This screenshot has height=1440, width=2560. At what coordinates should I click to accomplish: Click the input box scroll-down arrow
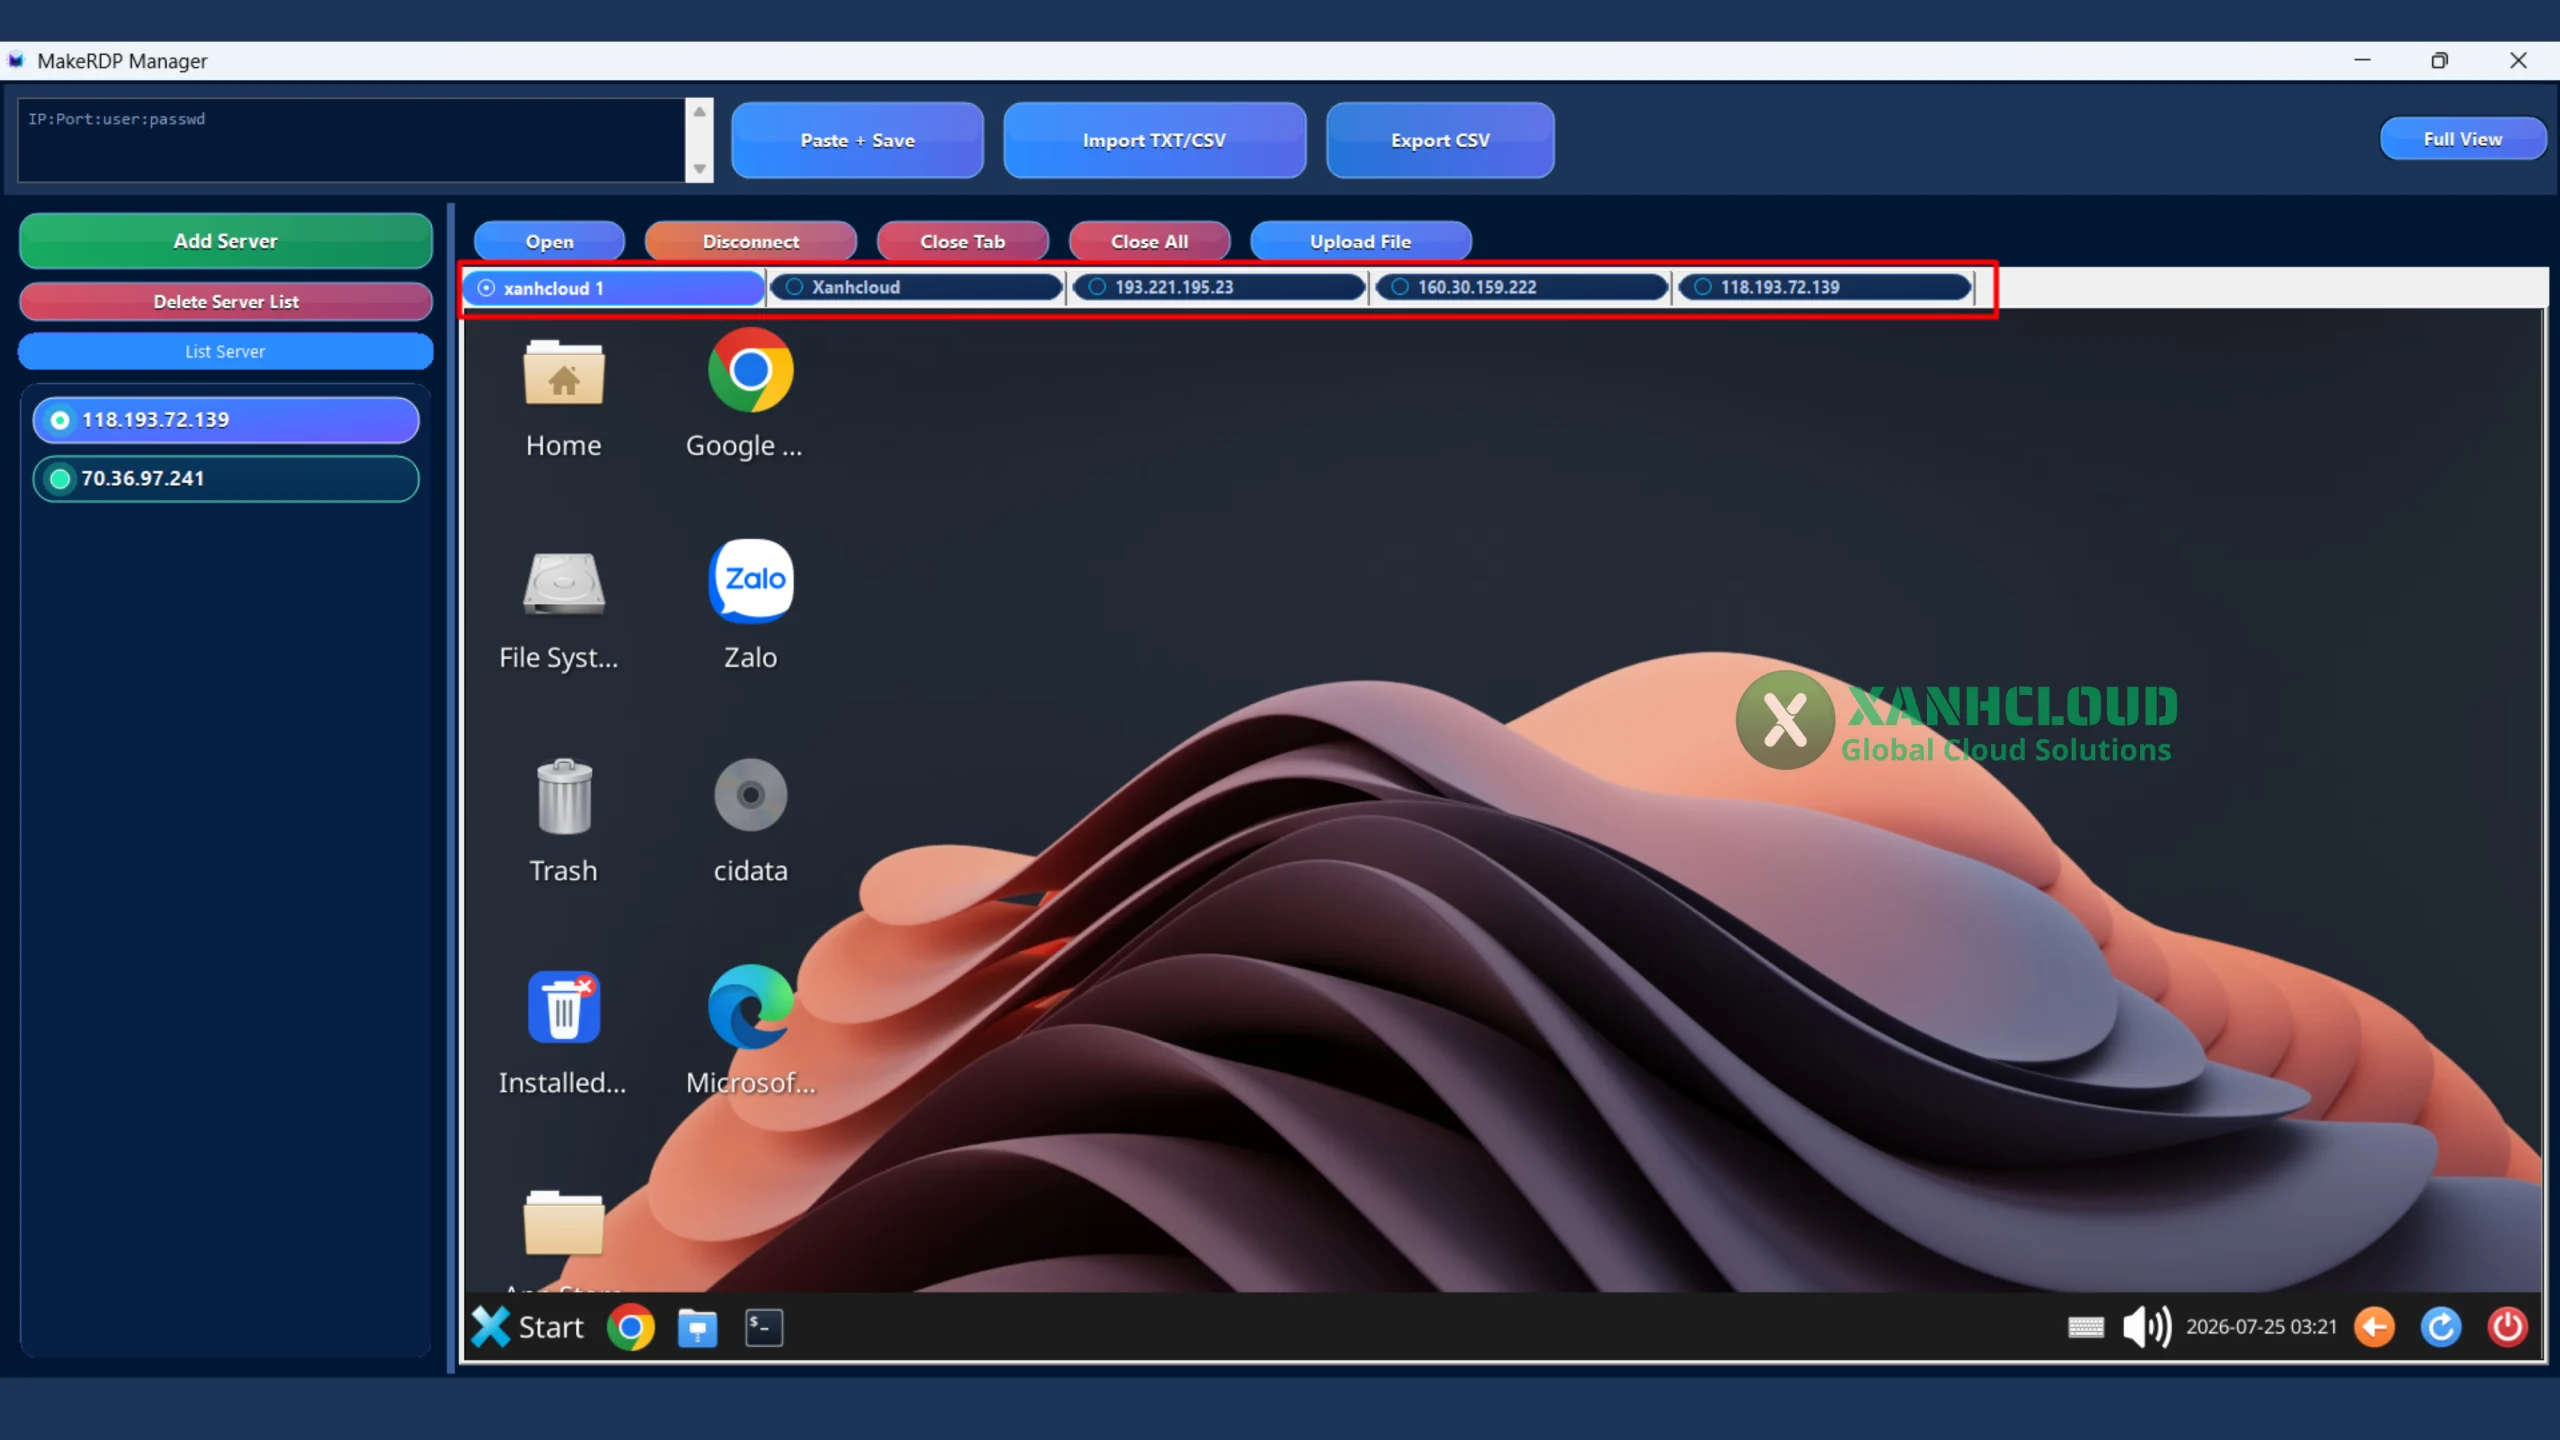point(699,169)
